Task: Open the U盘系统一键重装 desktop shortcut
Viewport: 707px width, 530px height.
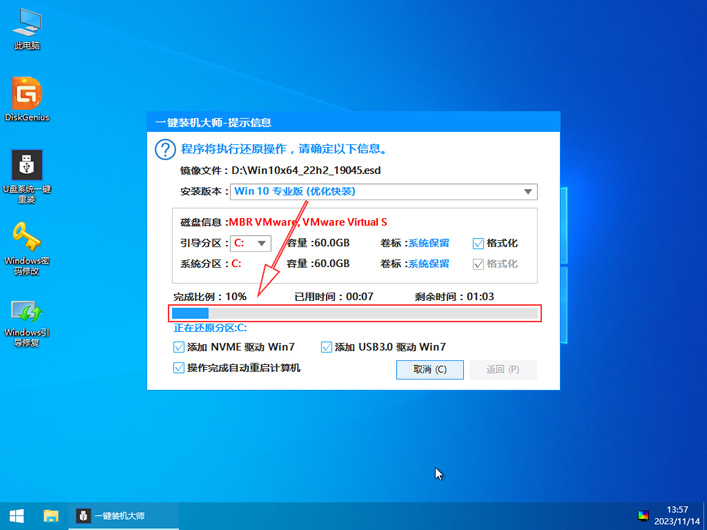Action: pos(27,177)
